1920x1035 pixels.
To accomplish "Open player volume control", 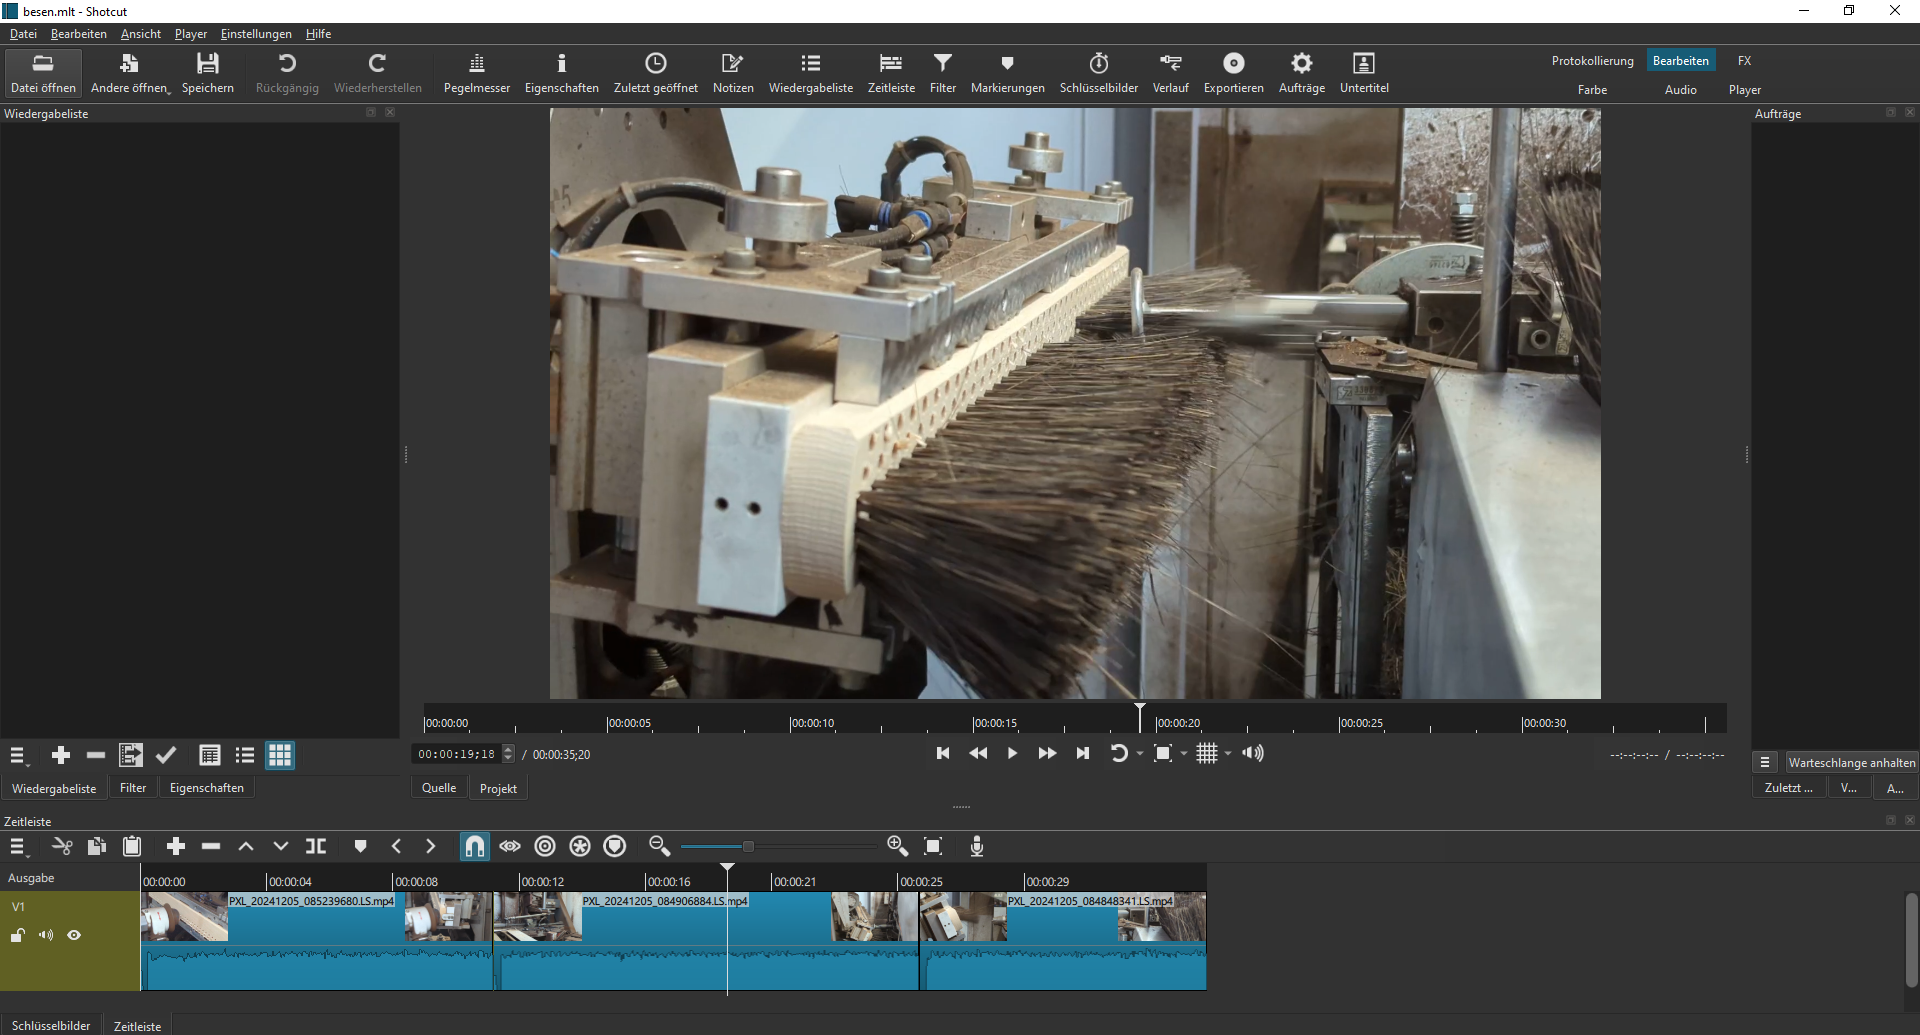I will [1253, 754].
